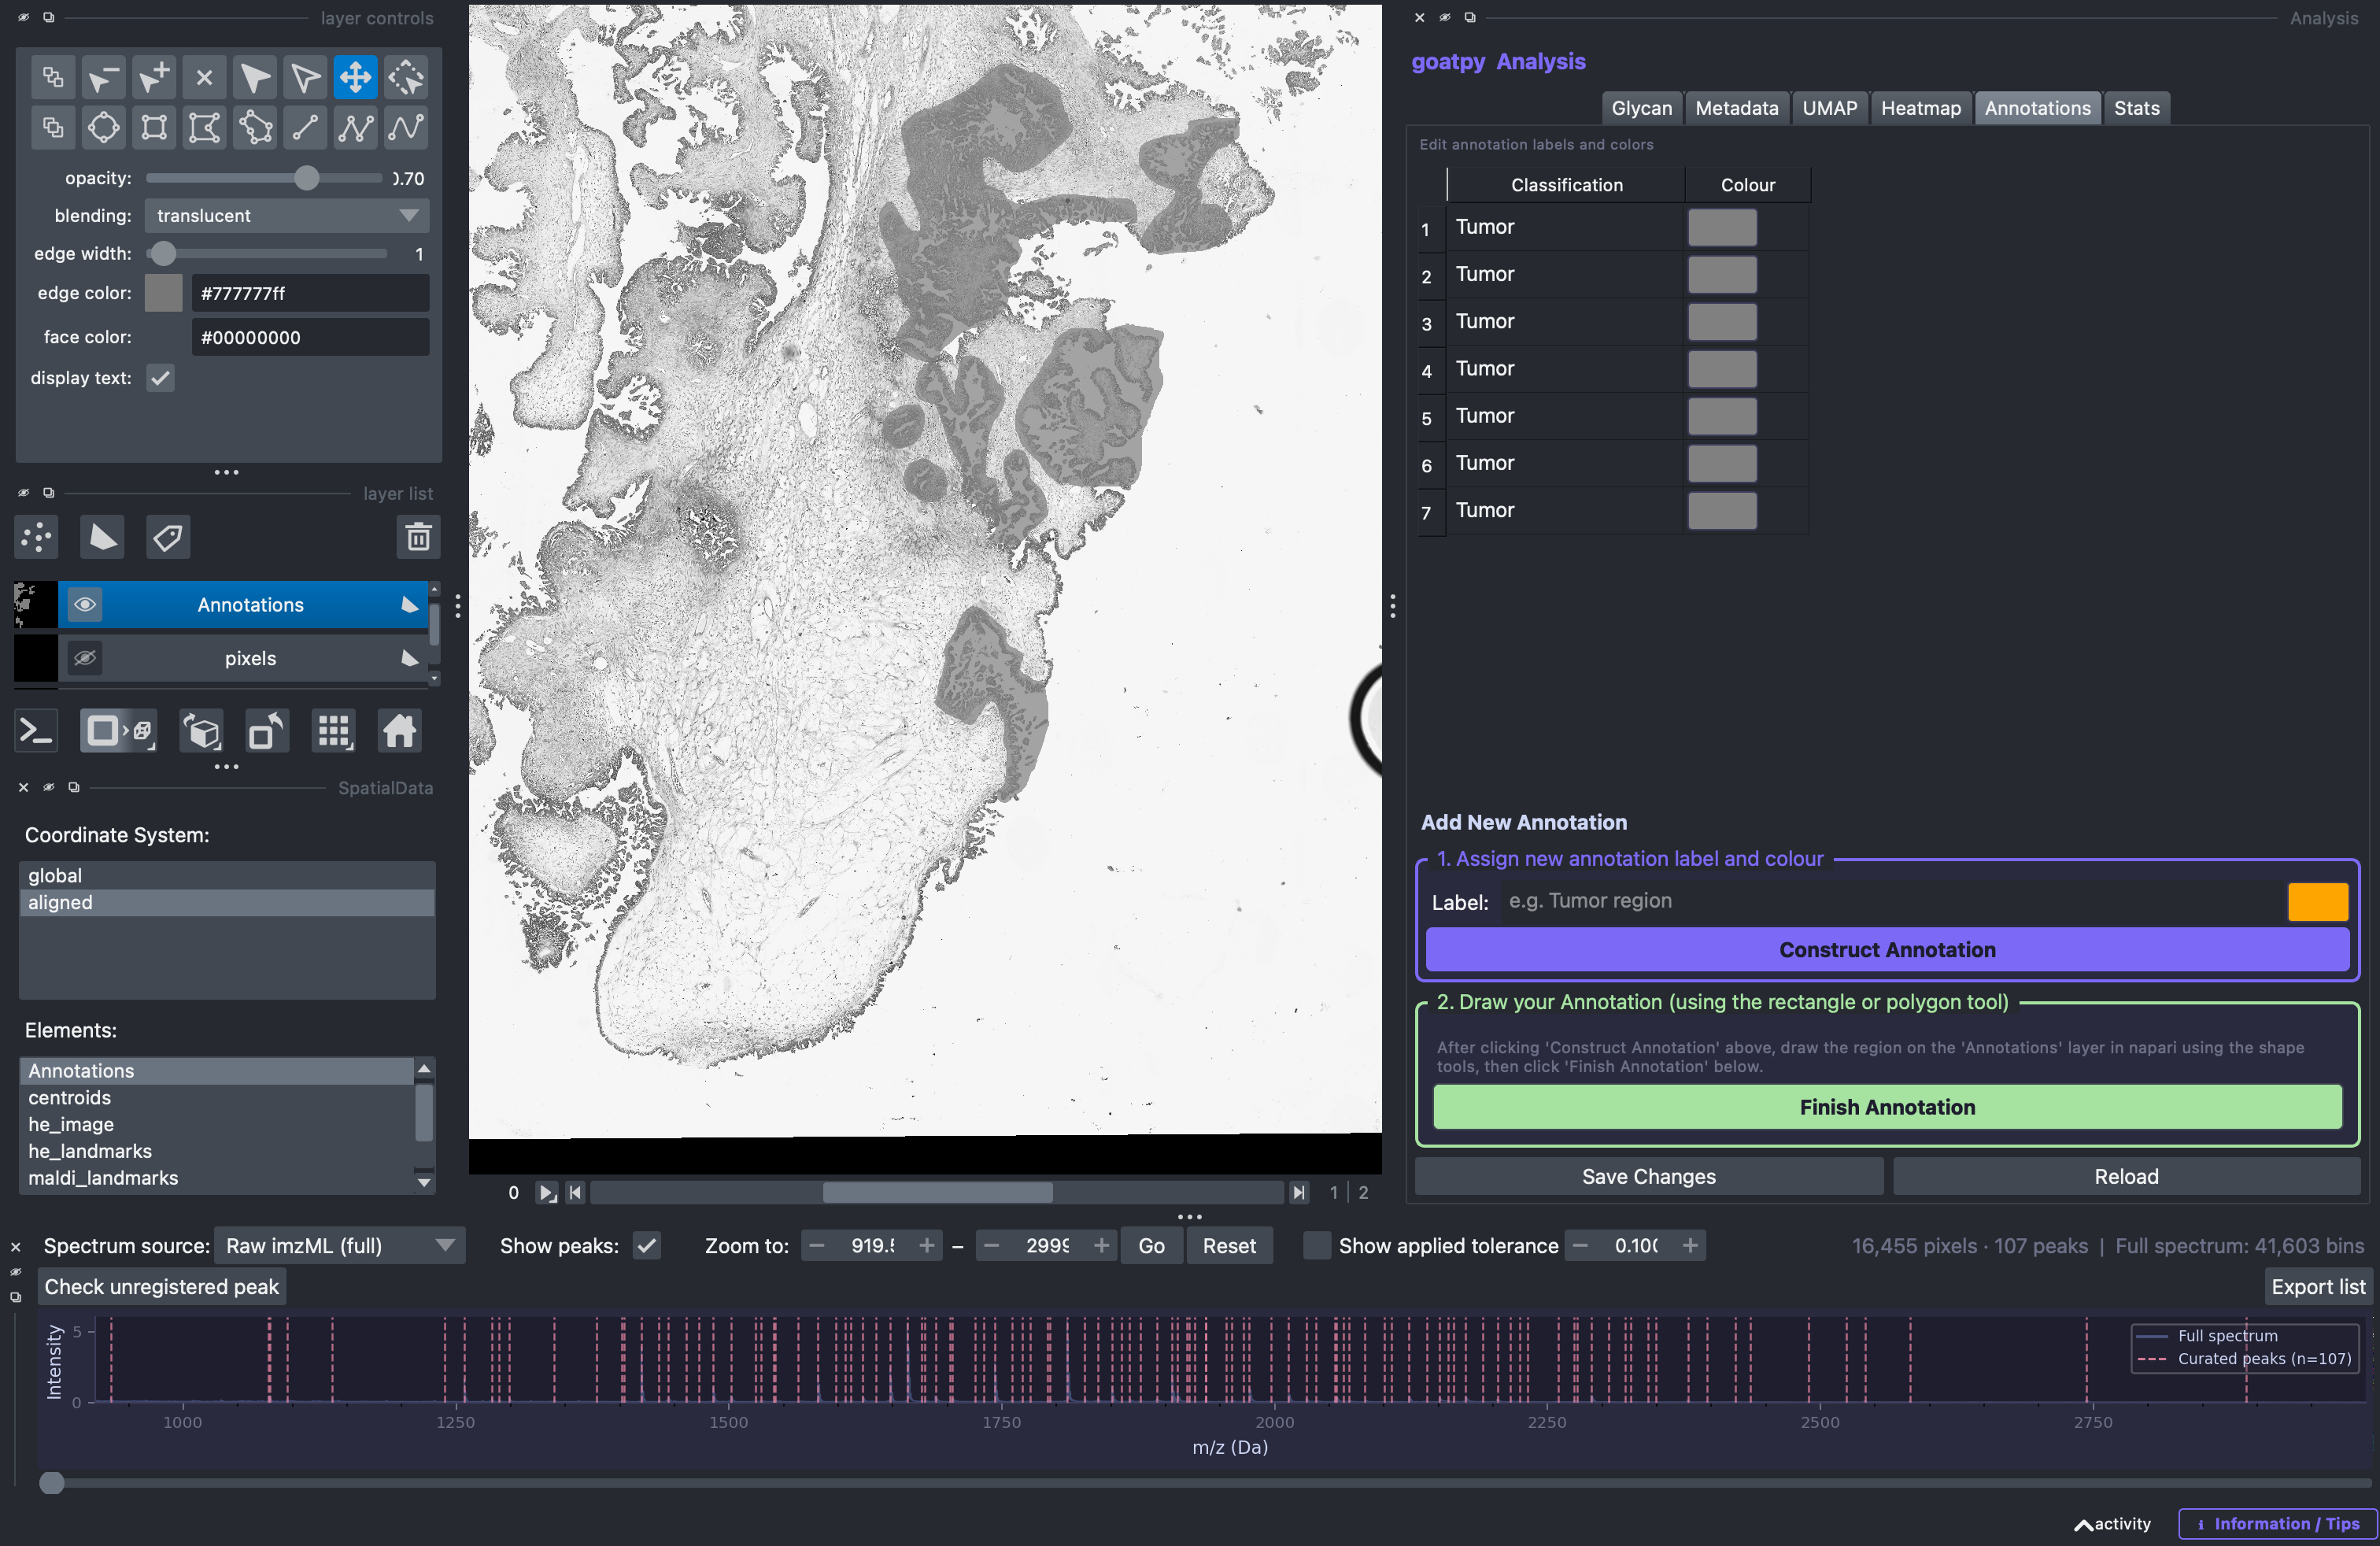Reset view with home icon
The image size is (2380, 1546).
(399, 731)
